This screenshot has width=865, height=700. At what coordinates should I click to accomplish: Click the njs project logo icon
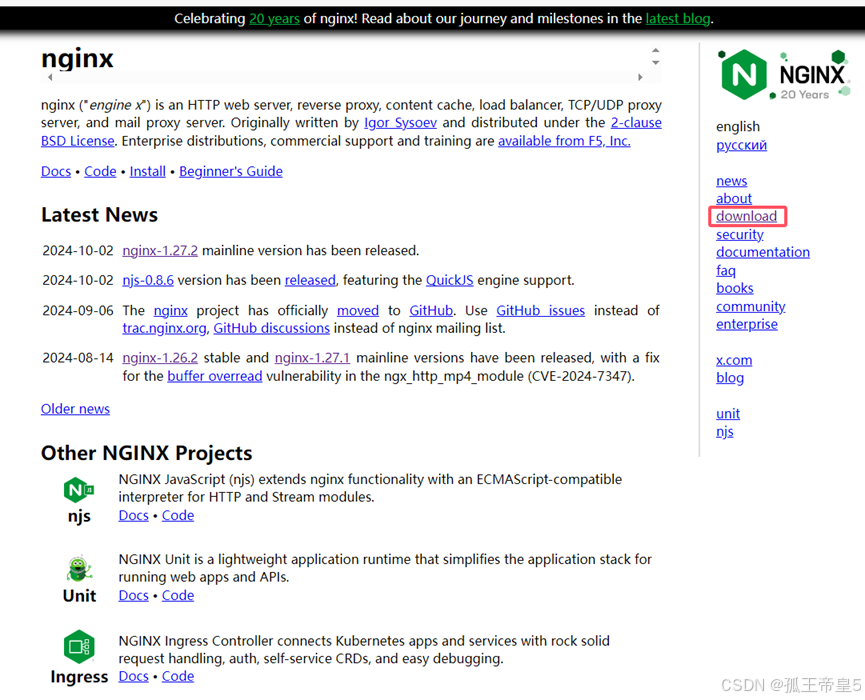tap(79, 490)
